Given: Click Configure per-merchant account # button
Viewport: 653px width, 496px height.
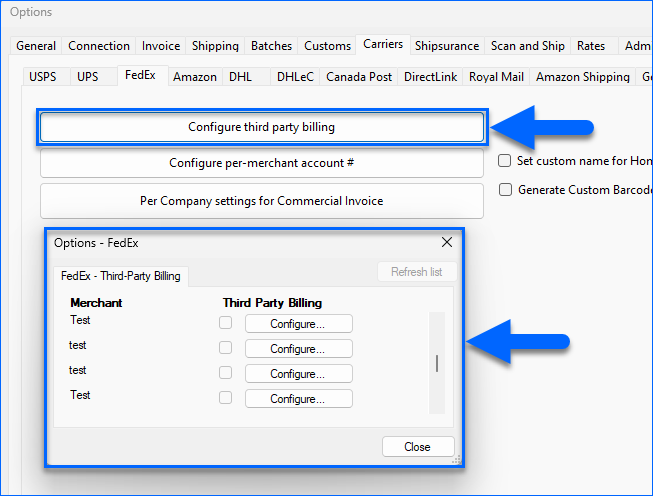Looking at the screenshot, I should click(262, 163).
